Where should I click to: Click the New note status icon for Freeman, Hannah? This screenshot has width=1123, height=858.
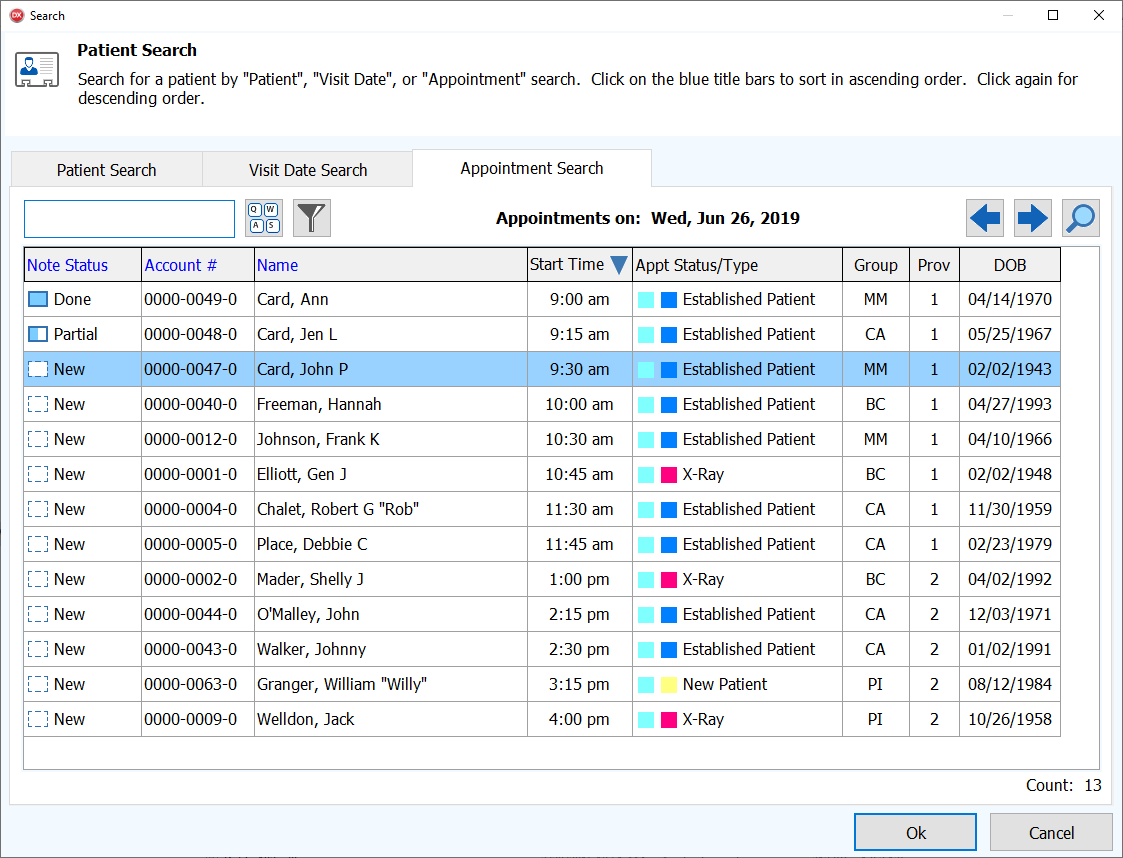[x=38, y=405]
